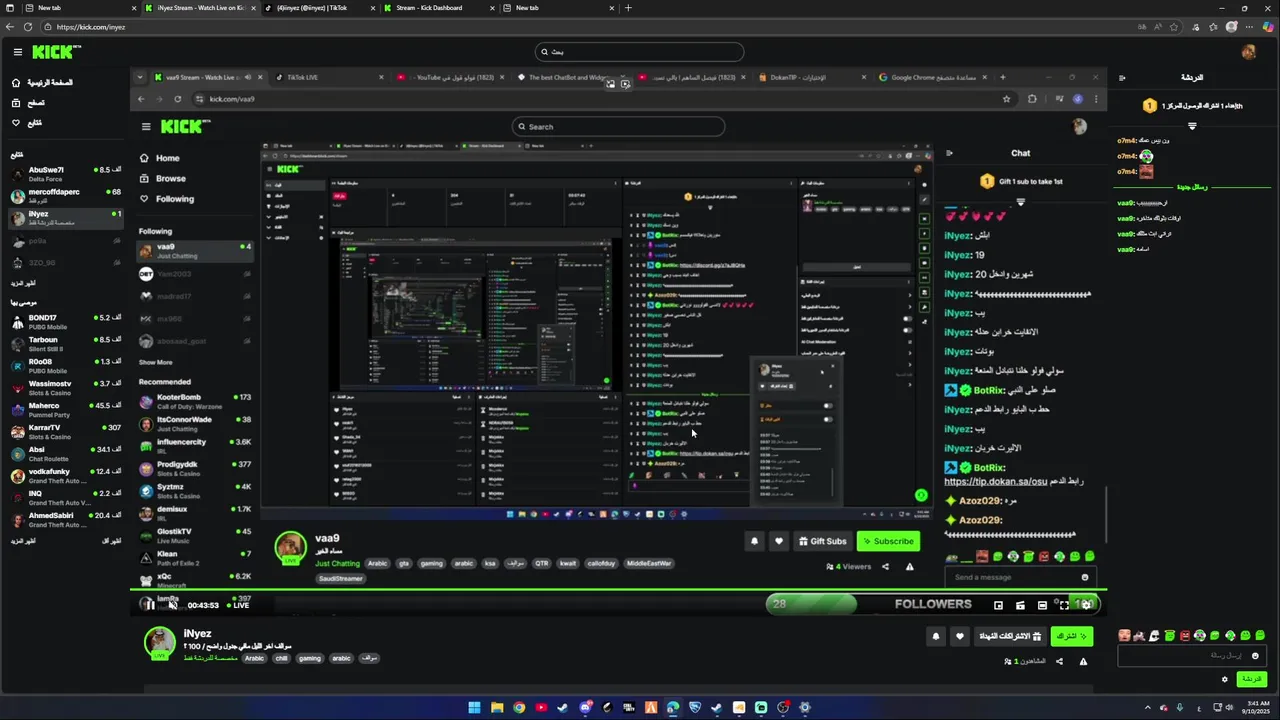The width and height of the screenshot is (1280, 720).
Task: Click the green chat send button
Action: pos(1251,679)
